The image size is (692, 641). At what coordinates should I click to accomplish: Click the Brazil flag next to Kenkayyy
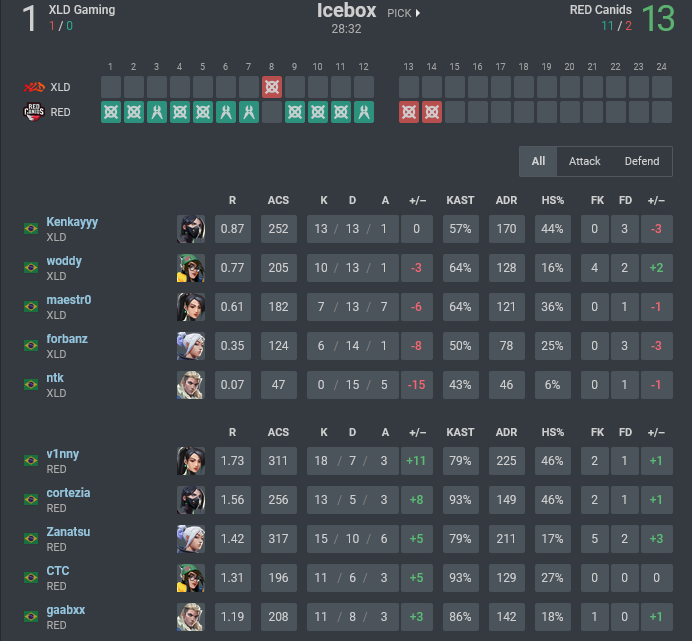tap(31, 228)
